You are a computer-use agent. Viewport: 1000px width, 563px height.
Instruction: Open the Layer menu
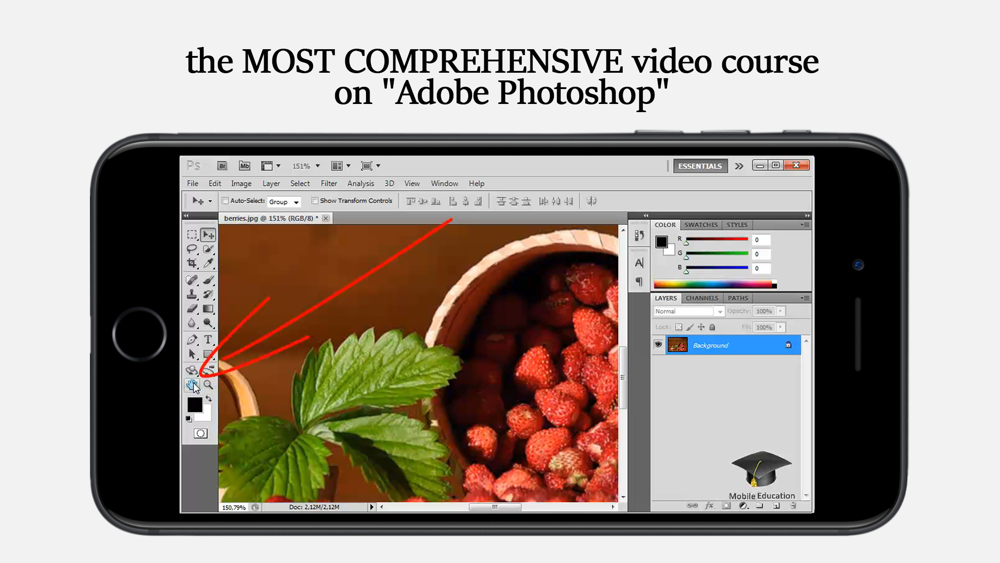pos(271,184)
